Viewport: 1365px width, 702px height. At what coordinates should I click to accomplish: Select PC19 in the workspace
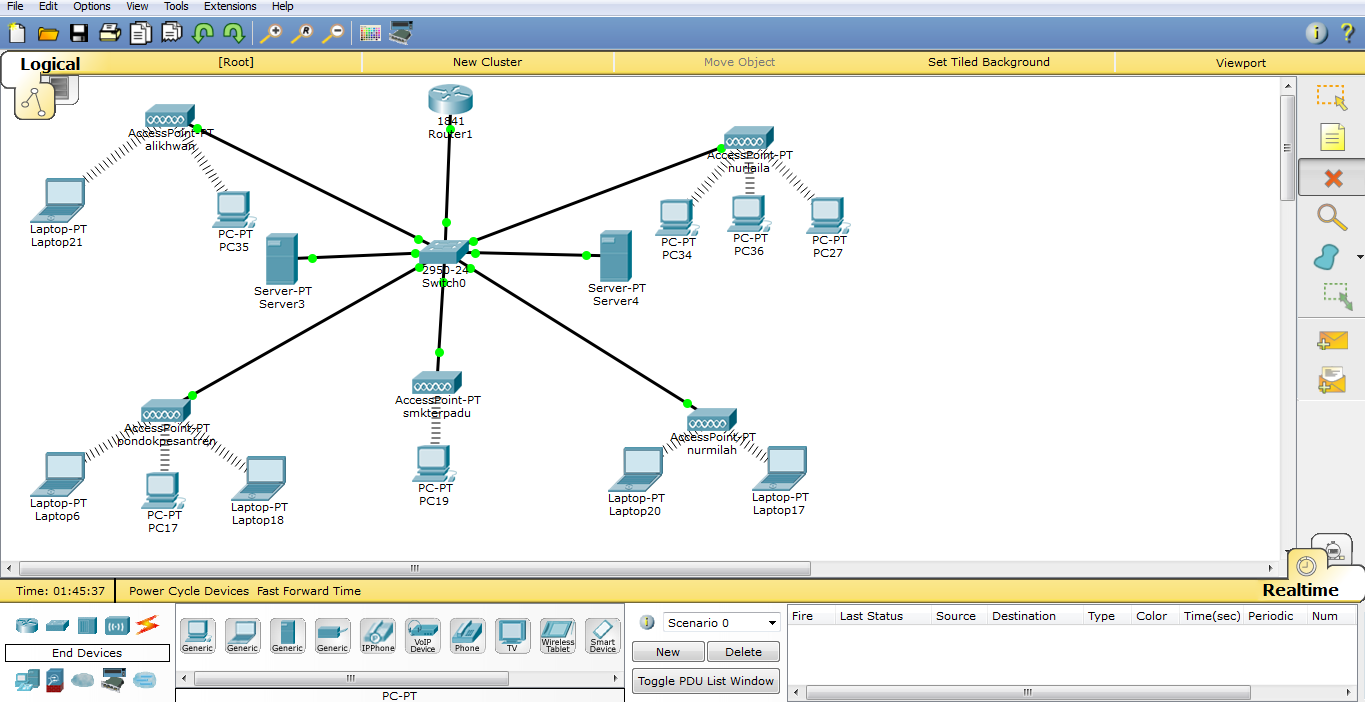pos(434,464)
